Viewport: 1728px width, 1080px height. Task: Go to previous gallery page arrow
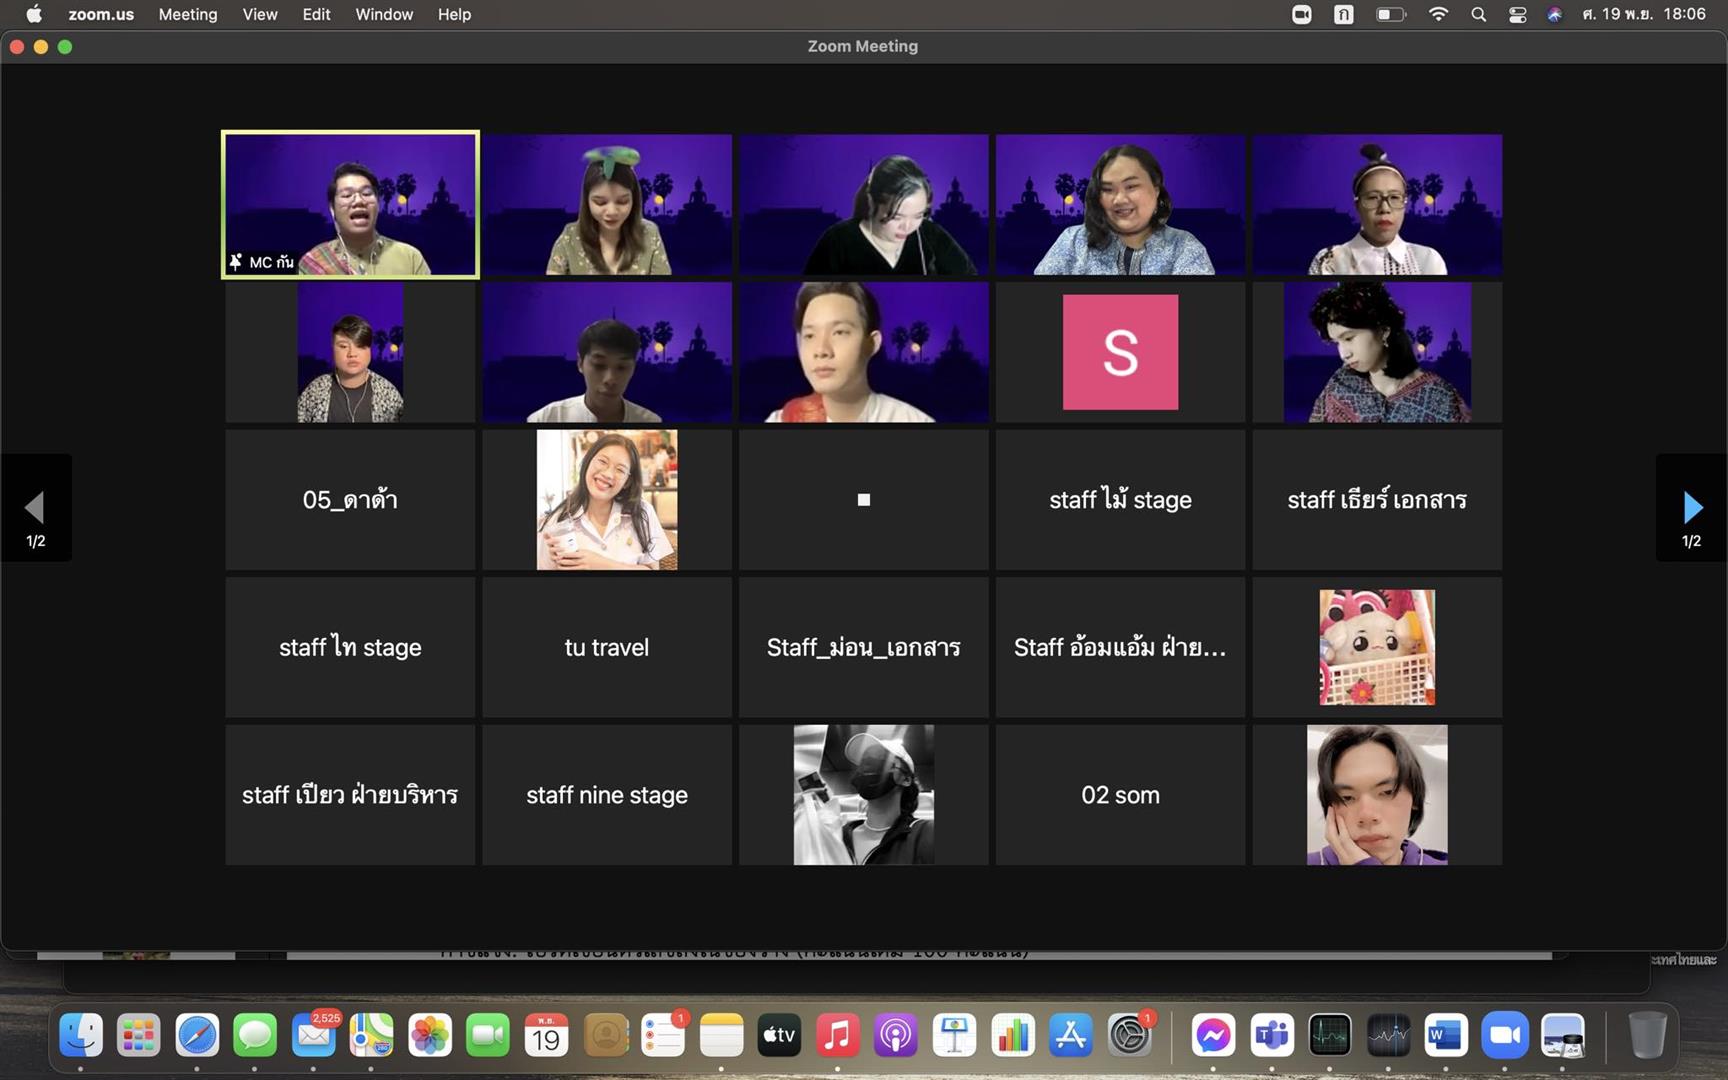35,508
